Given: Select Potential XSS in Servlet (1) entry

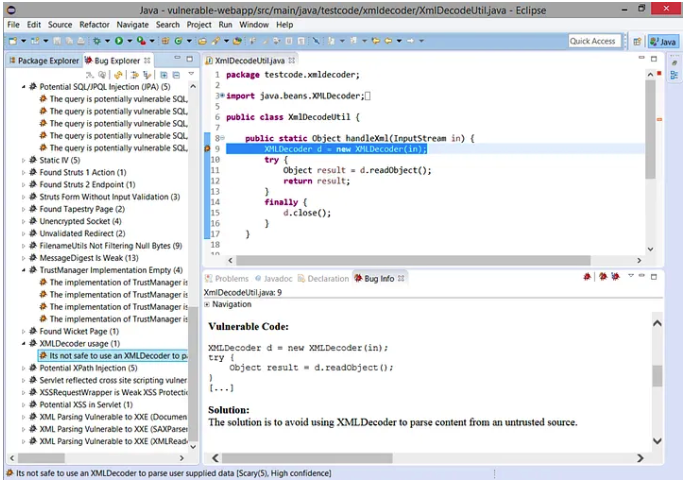Looking at the screenshot, I should point(86,405).
